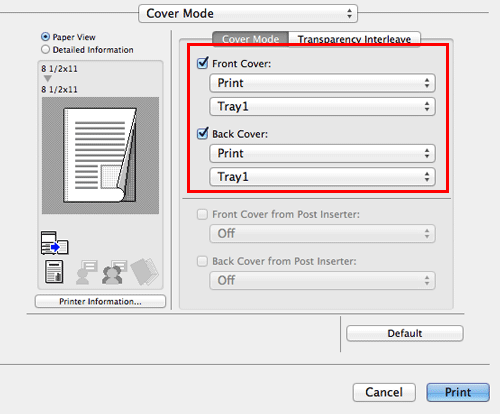Open Back Cover Tray1 paper tray dropdown

tap(322, 177)
